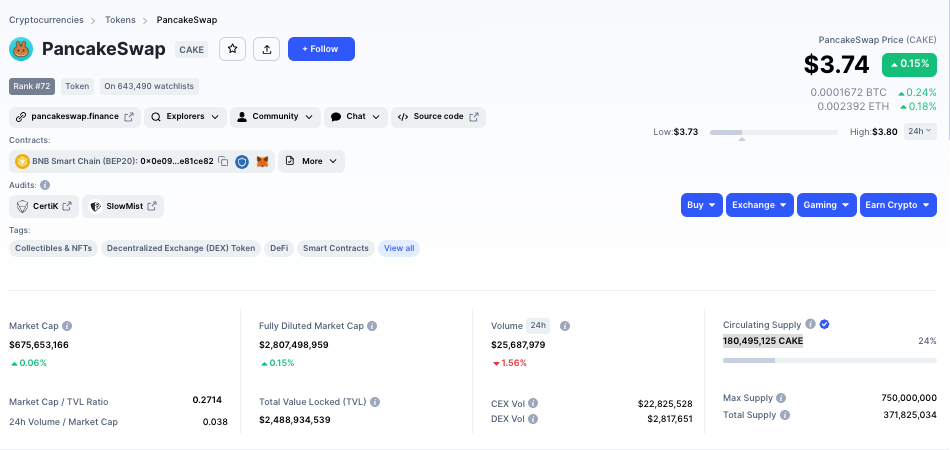This screenshot has height=450, width=950.
Task: Change the 24h price range dropdown
Action: coord(920,131)
